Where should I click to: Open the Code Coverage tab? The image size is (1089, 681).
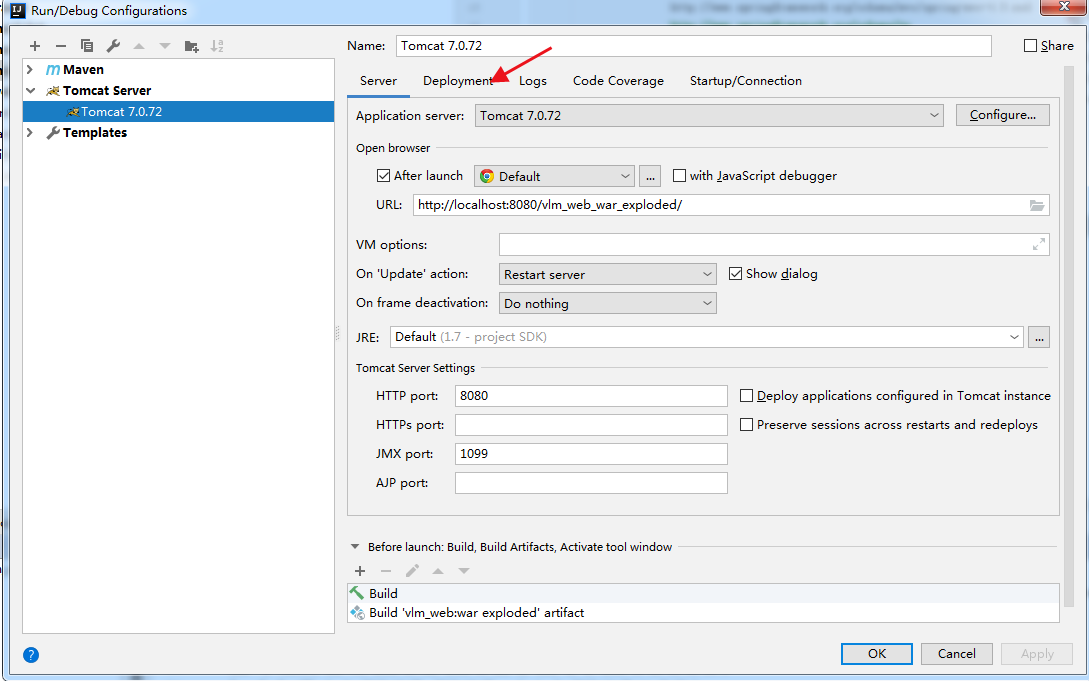(618, 81)
